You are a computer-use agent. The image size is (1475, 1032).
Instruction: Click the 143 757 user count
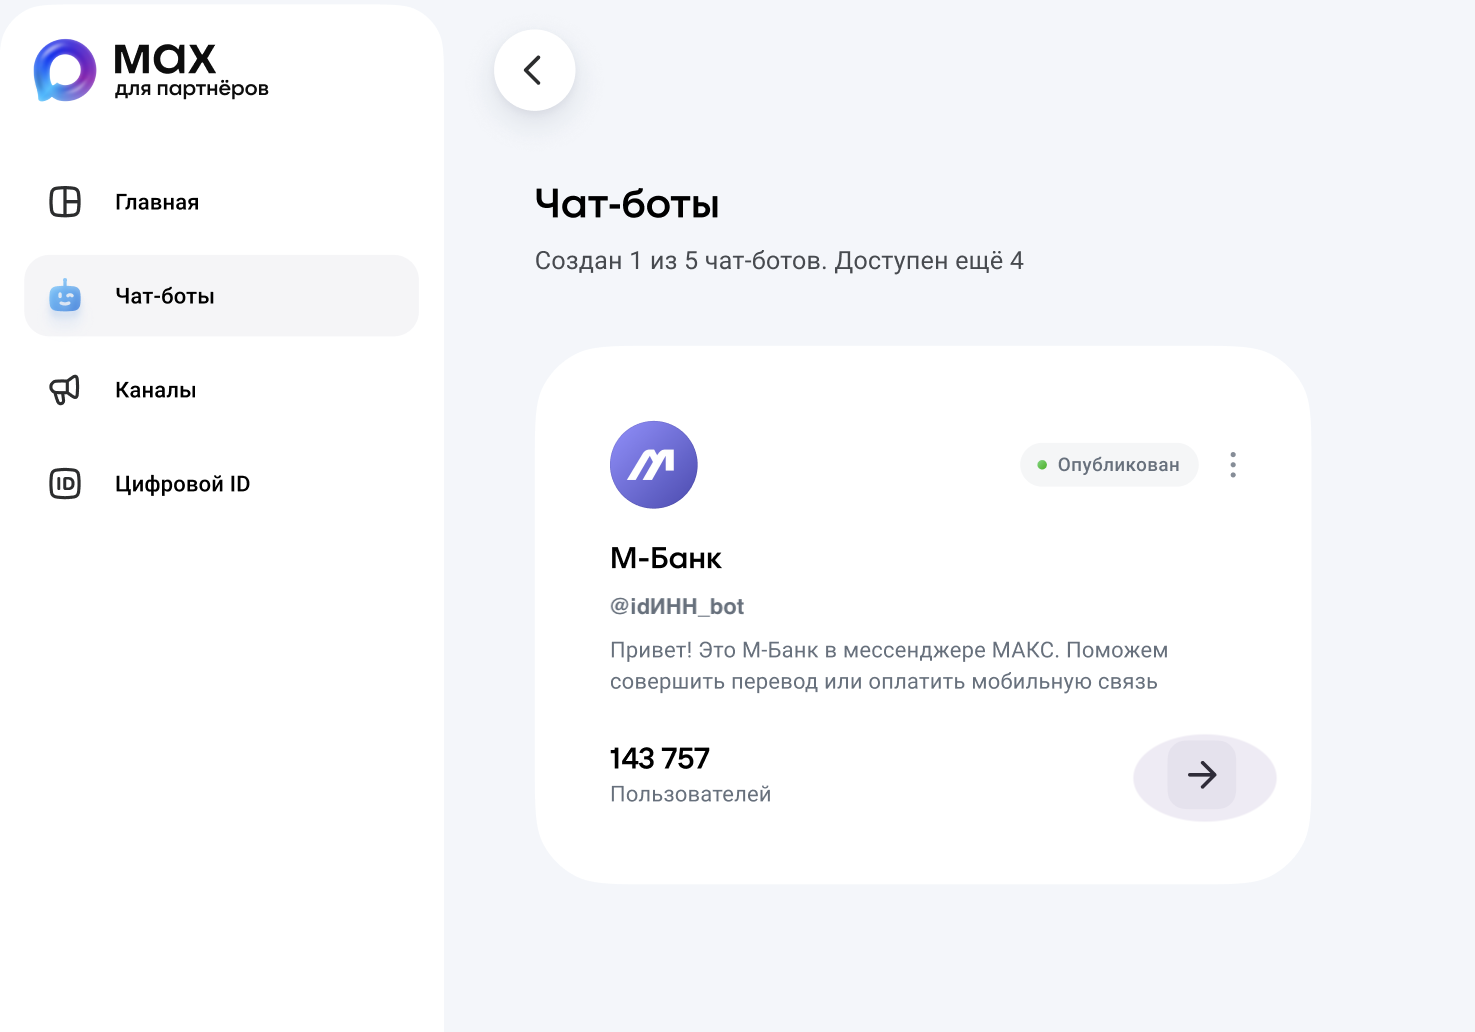(660, 759)
